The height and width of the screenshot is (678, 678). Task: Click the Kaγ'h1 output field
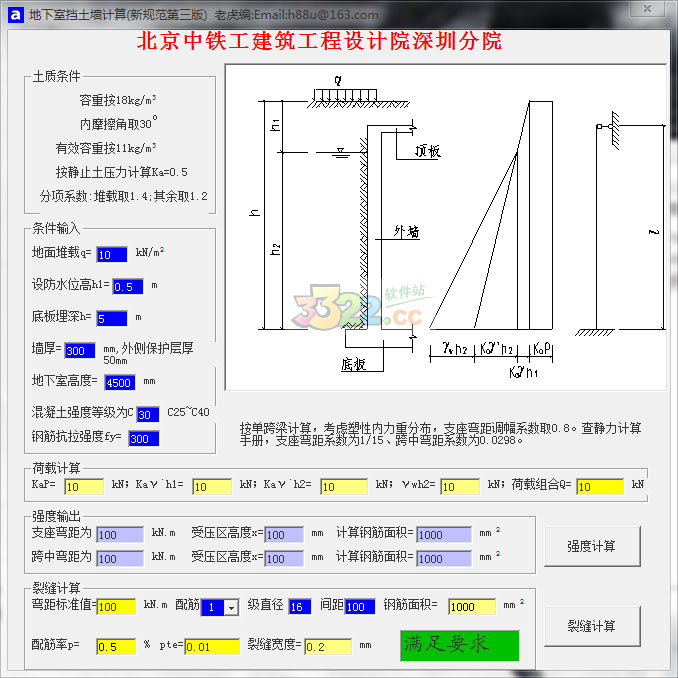click(212, 487)
